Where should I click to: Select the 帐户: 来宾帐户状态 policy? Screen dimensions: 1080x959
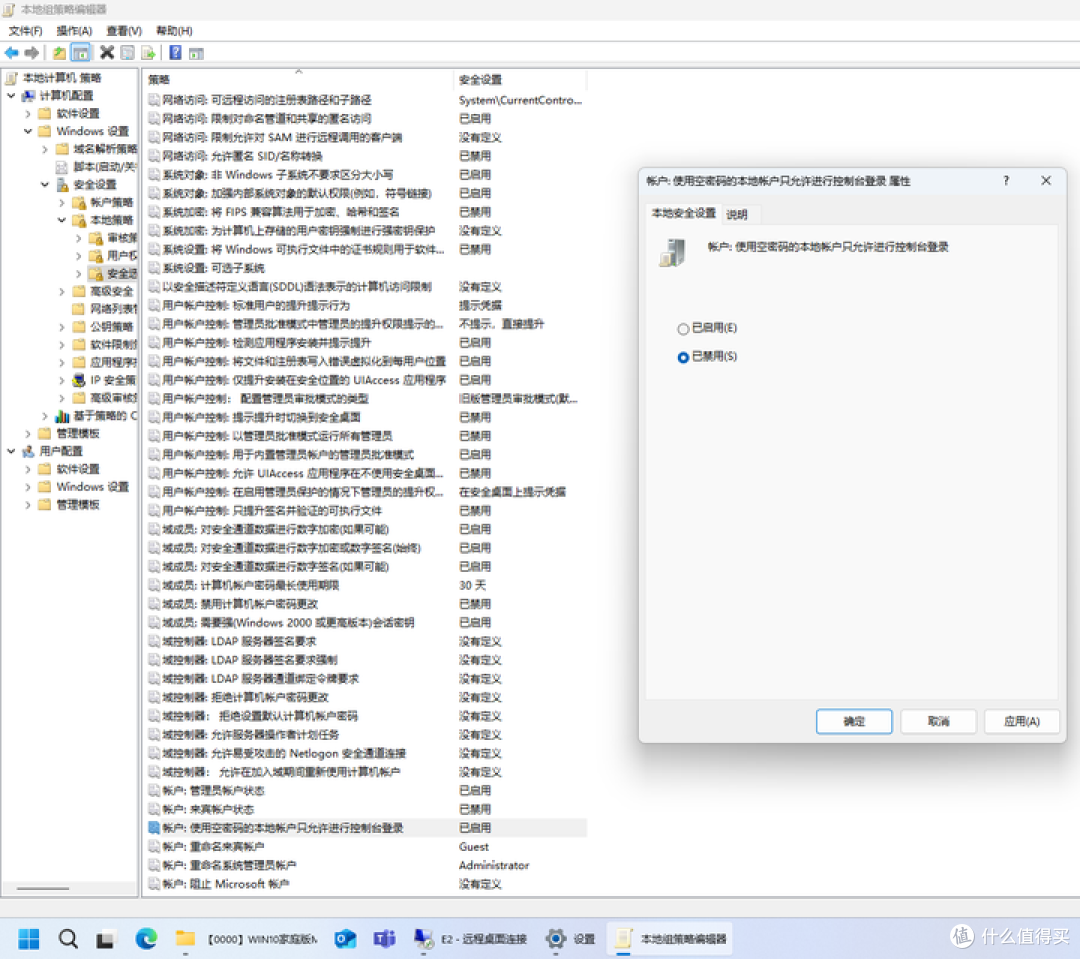point(208,810)
